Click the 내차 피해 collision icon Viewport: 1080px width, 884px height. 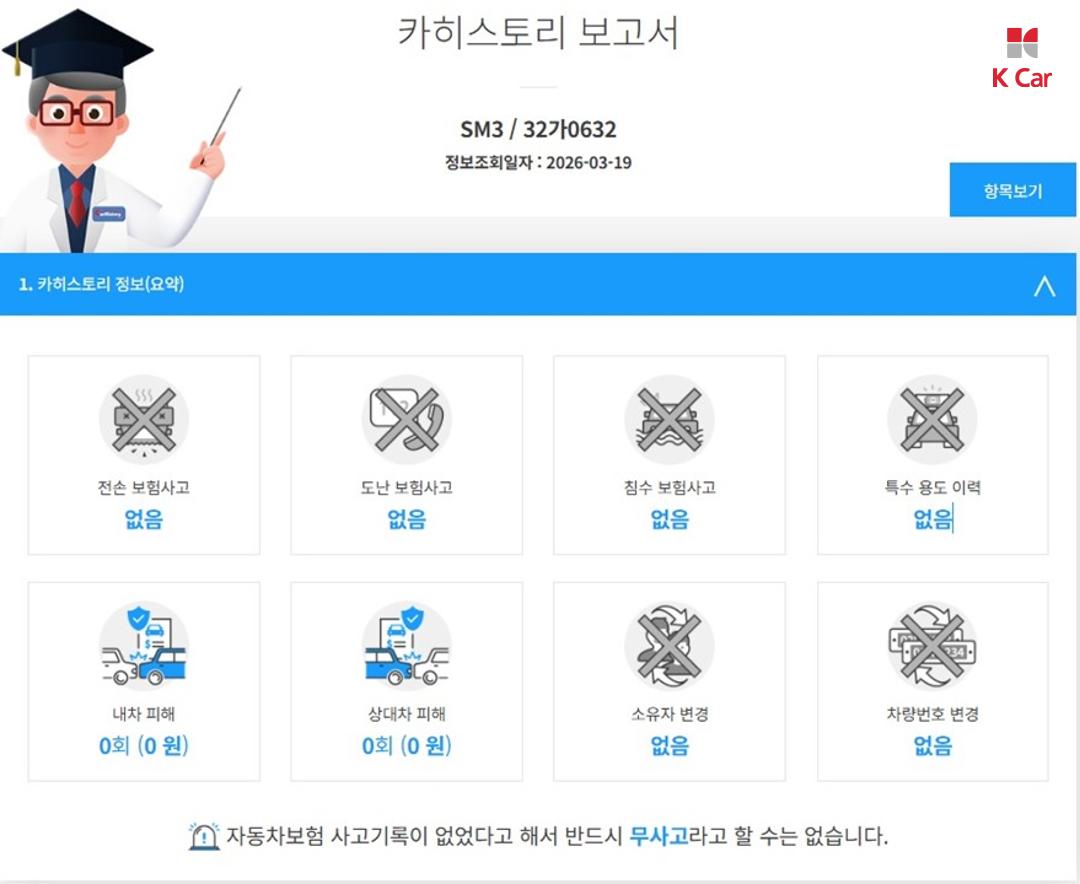click(143, 646)
